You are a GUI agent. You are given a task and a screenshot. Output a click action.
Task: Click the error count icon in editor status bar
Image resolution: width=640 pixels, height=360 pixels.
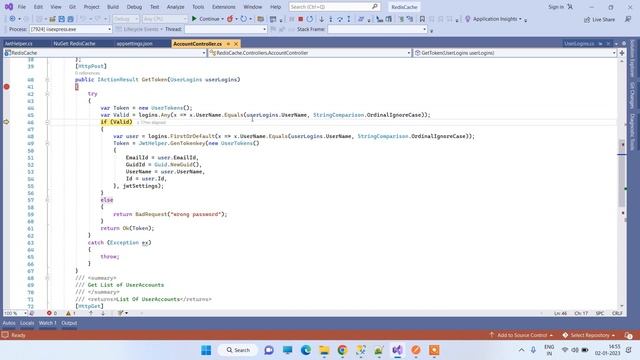point(49,313)
